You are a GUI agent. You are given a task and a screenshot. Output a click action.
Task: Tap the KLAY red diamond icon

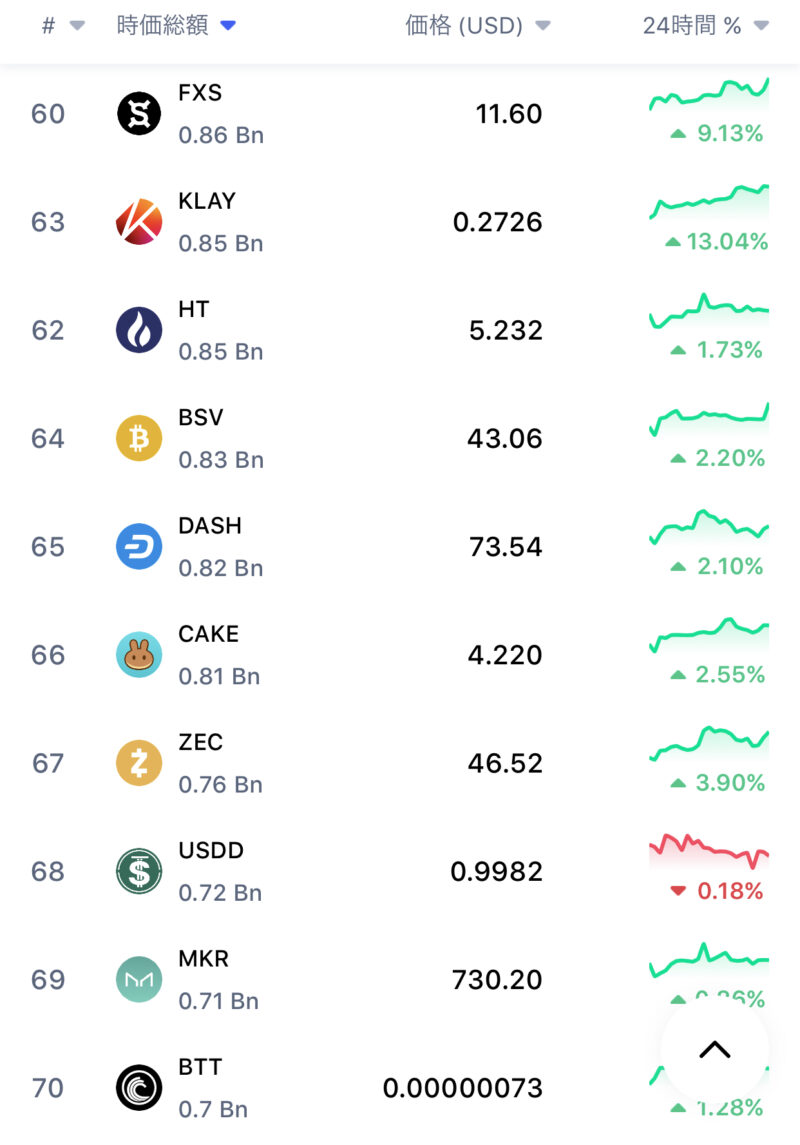[139, 222]
